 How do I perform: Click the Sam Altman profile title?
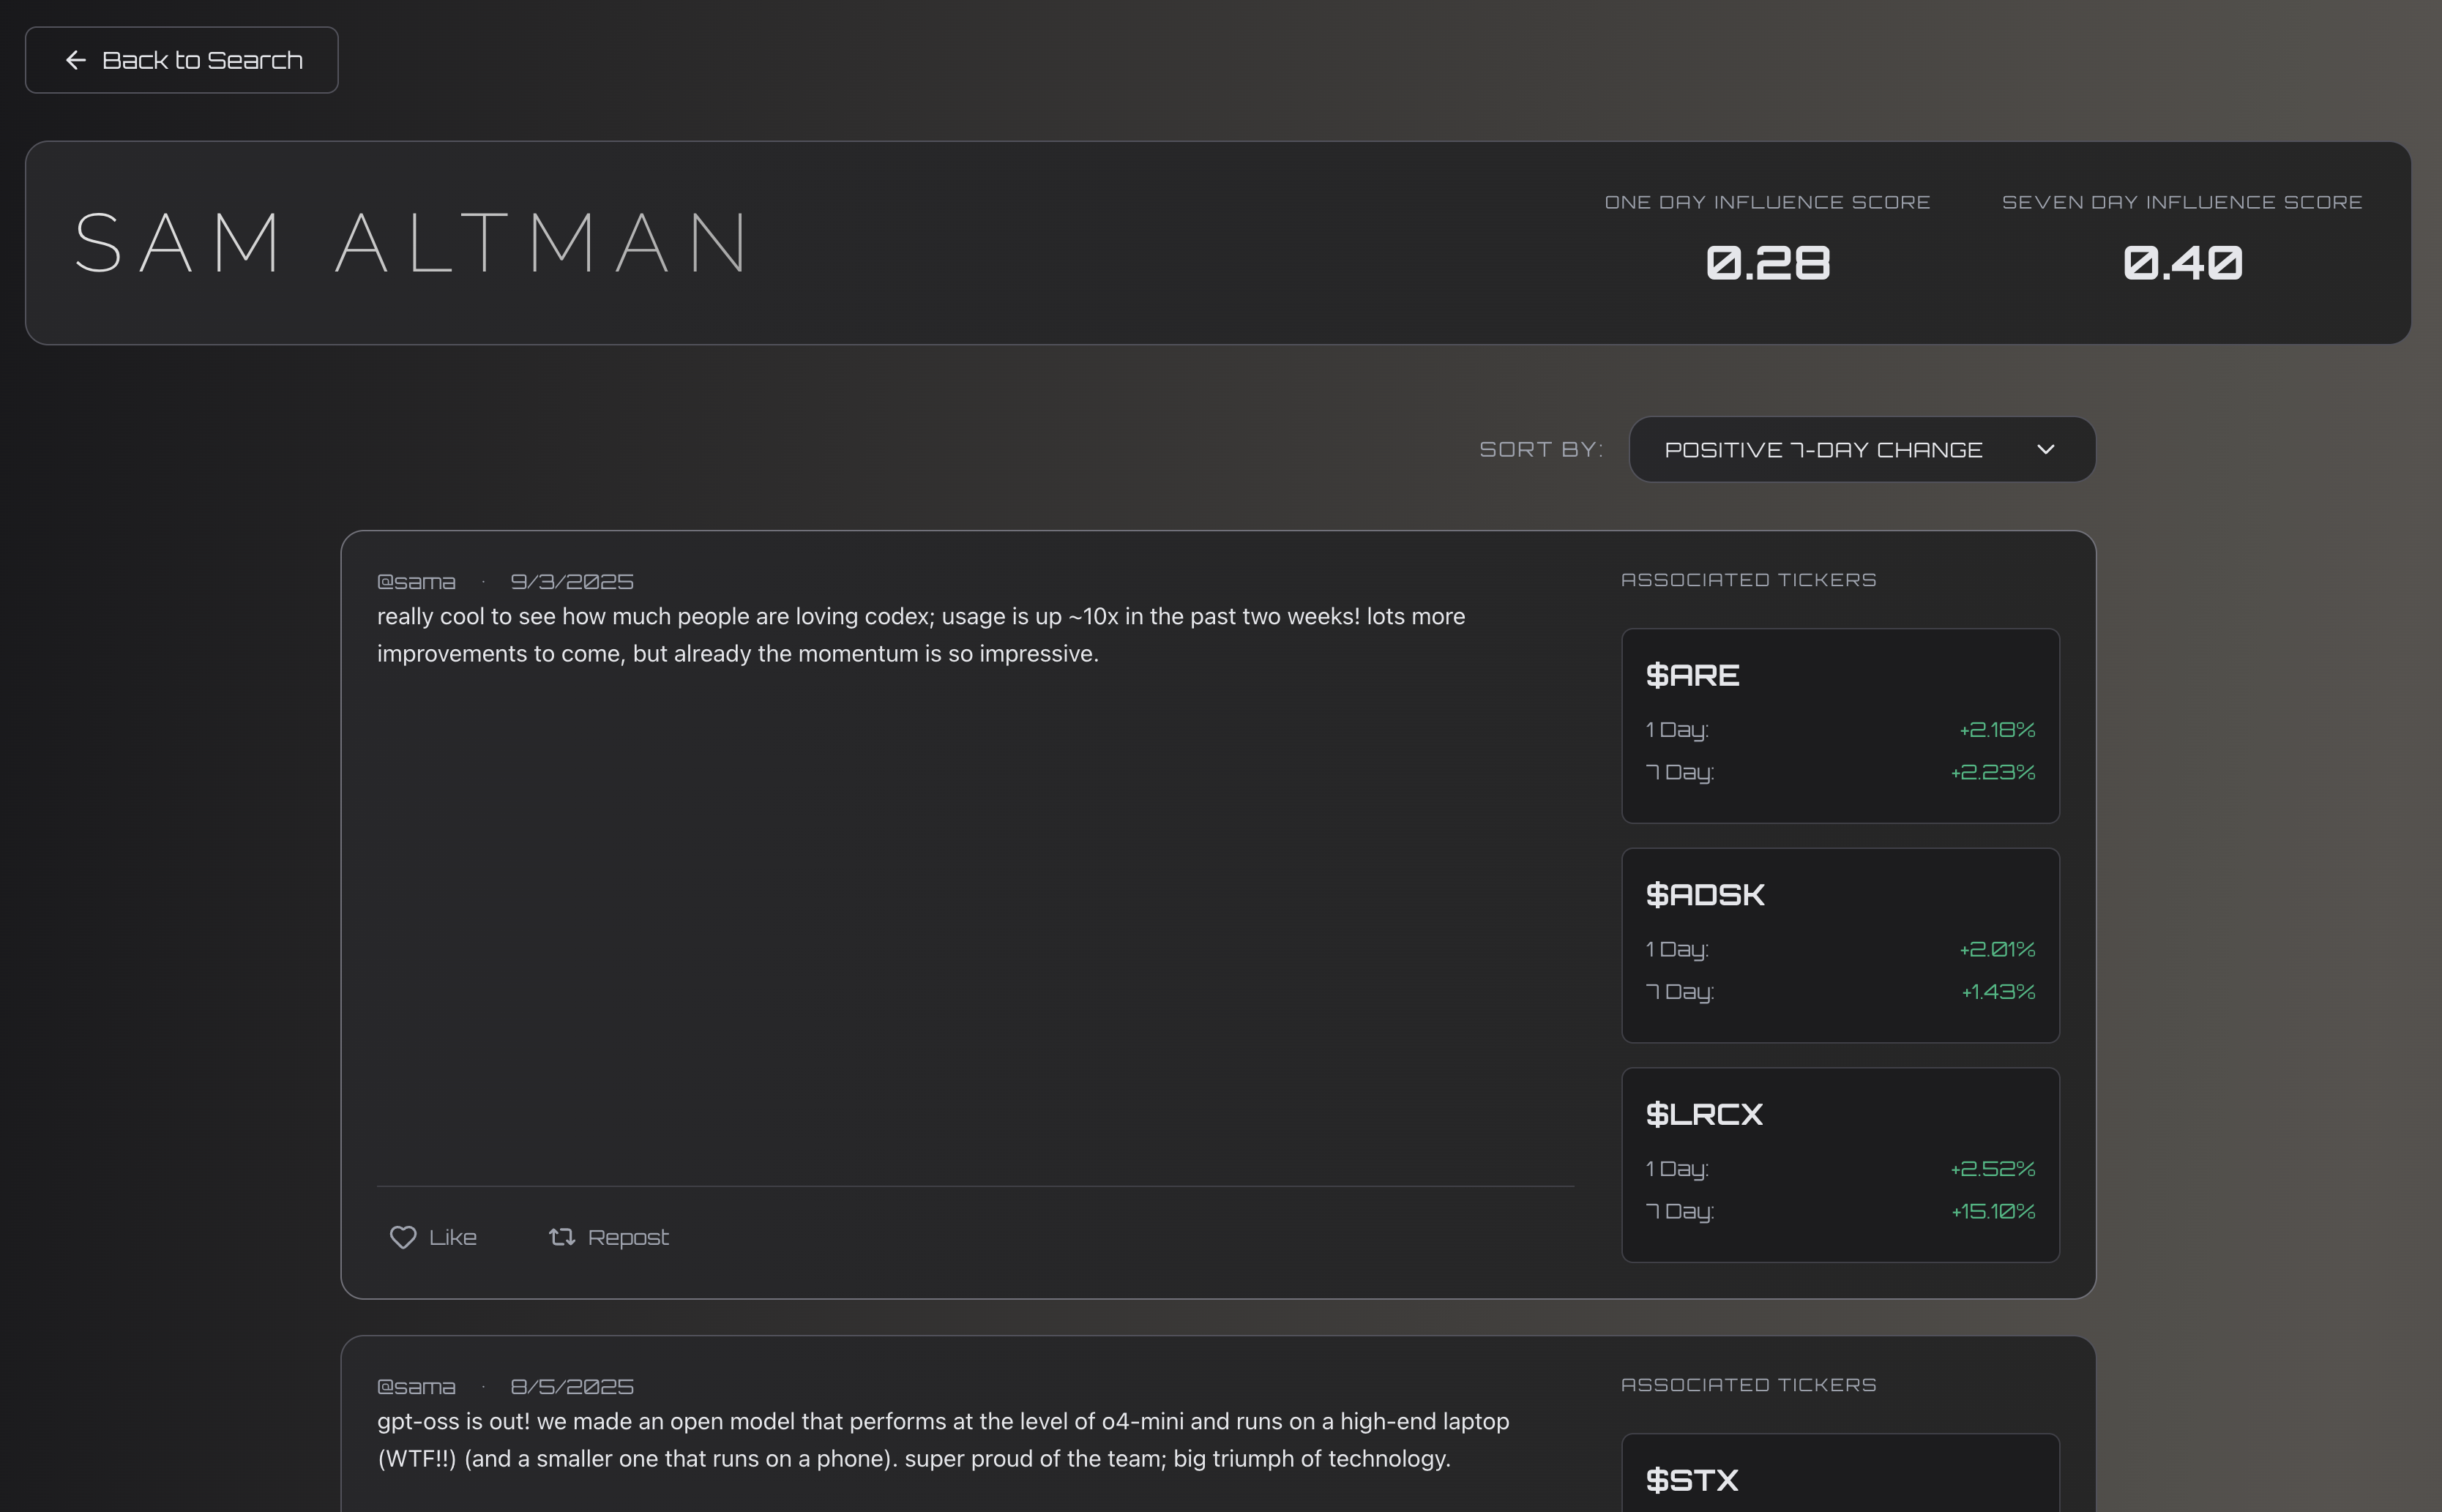[411, 243]
